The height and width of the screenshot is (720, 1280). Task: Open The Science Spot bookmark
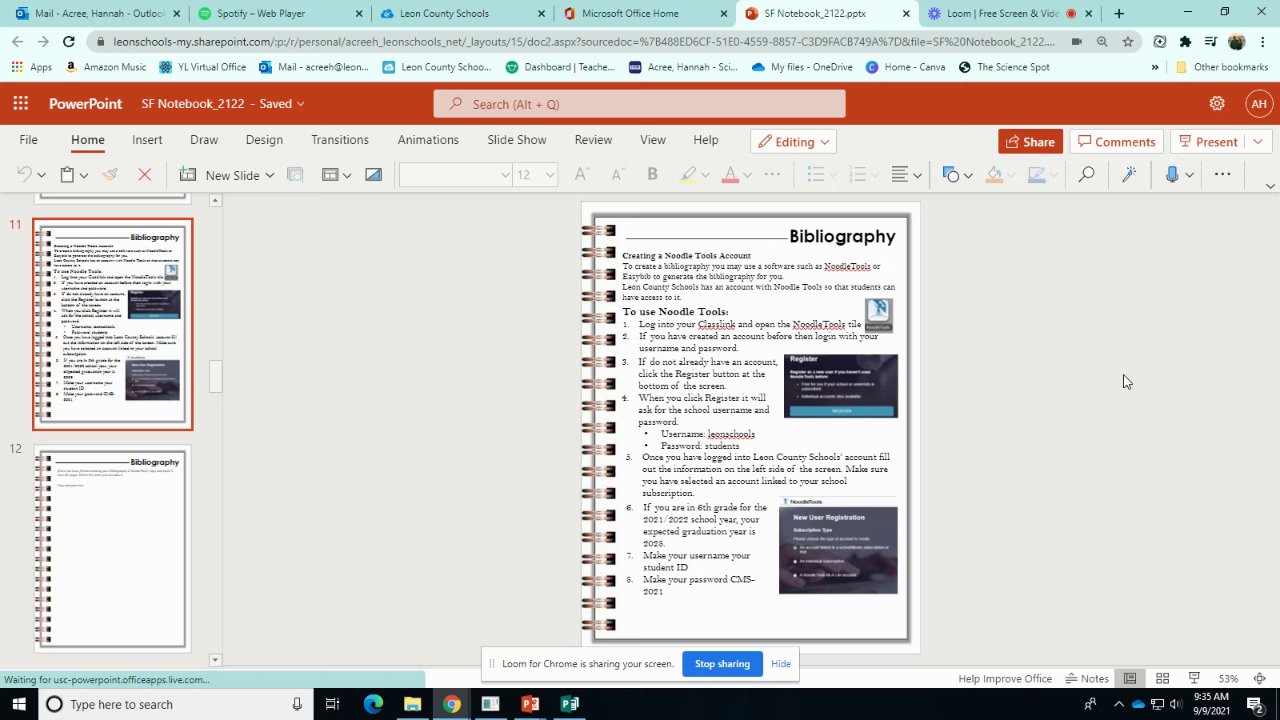[1004, 67]
